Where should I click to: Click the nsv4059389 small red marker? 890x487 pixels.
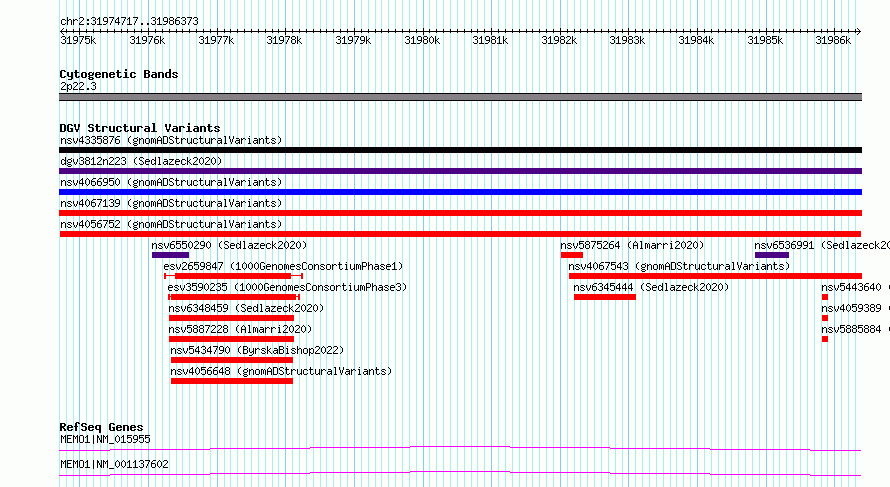825,318
